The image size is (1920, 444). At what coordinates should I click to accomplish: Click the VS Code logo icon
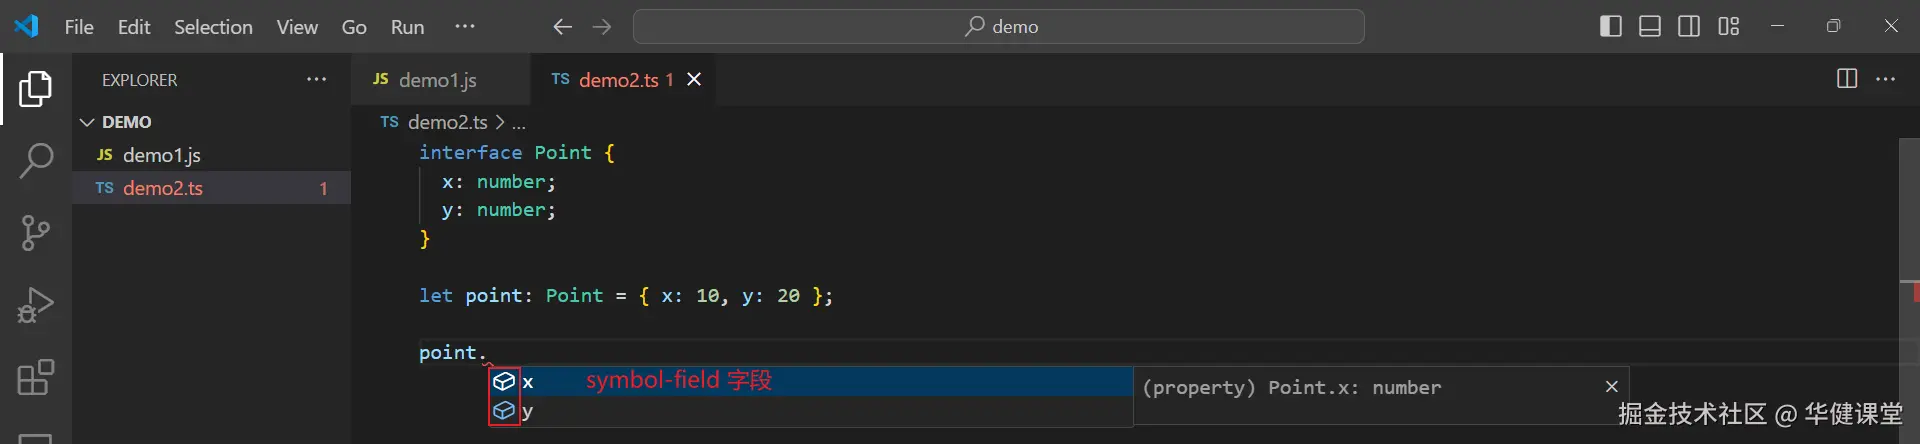point(27,26)
